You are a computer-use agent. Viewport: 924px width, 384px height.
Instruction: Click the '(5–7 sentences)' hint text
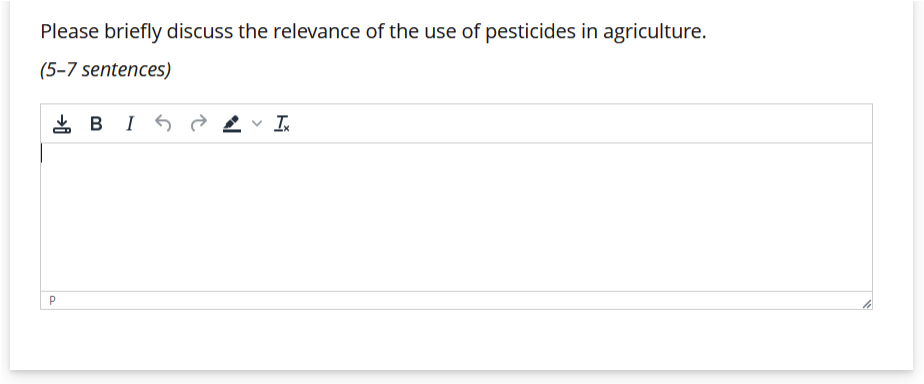point(105,69)
